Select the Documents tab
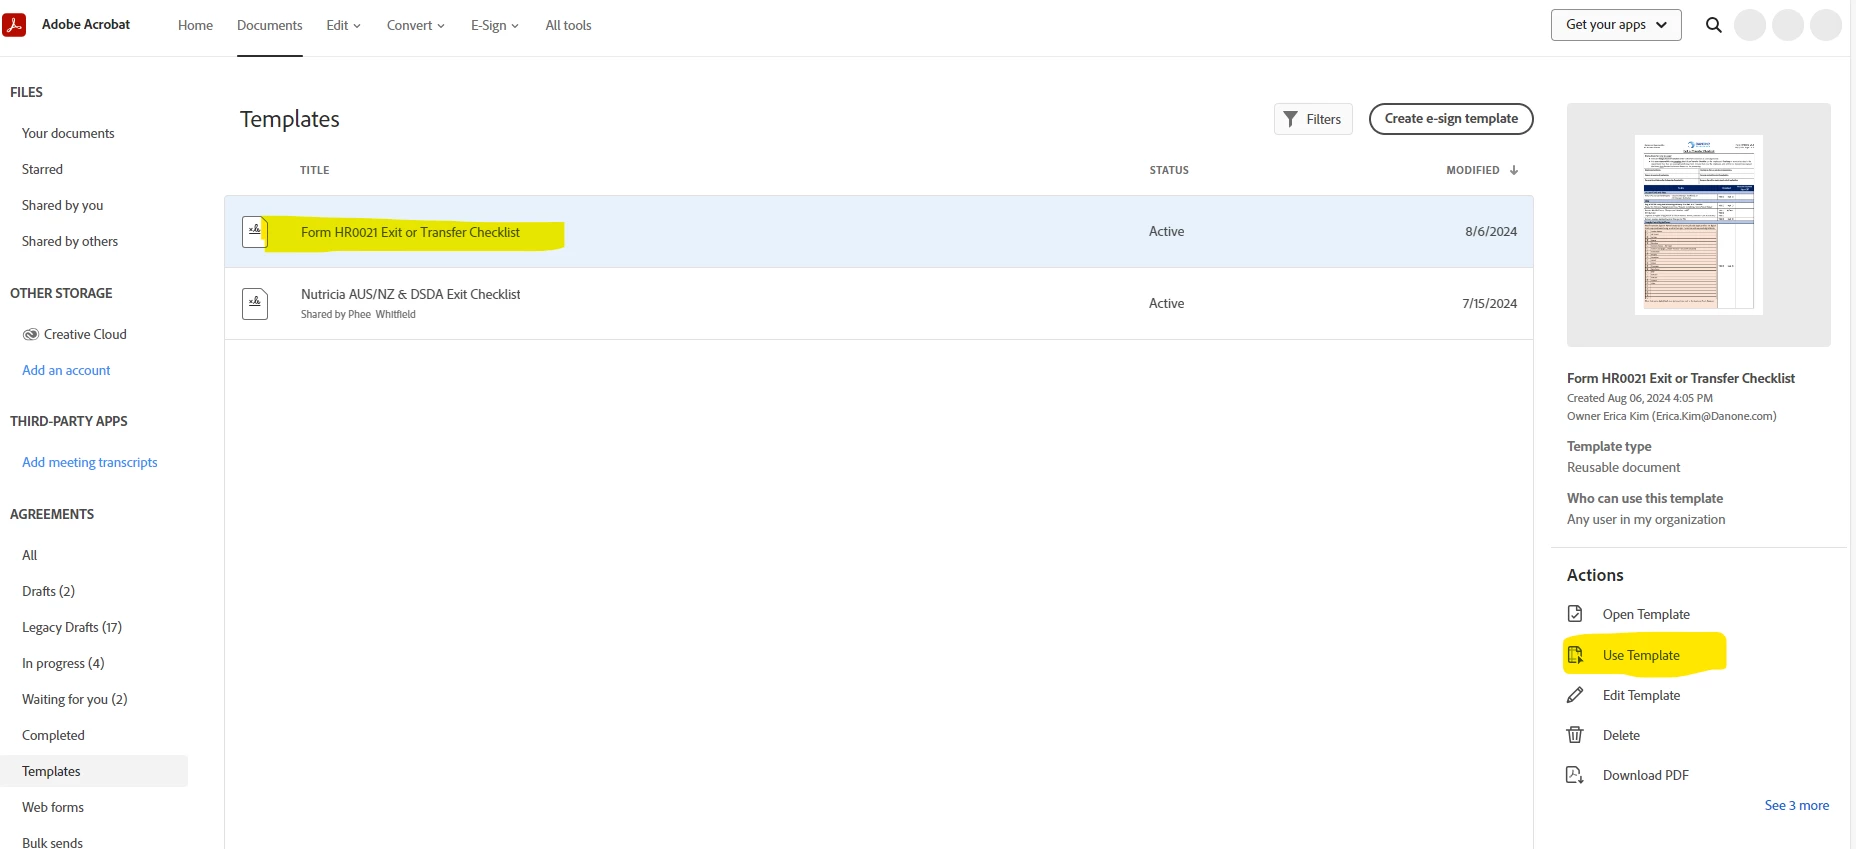 pos(269,25)
